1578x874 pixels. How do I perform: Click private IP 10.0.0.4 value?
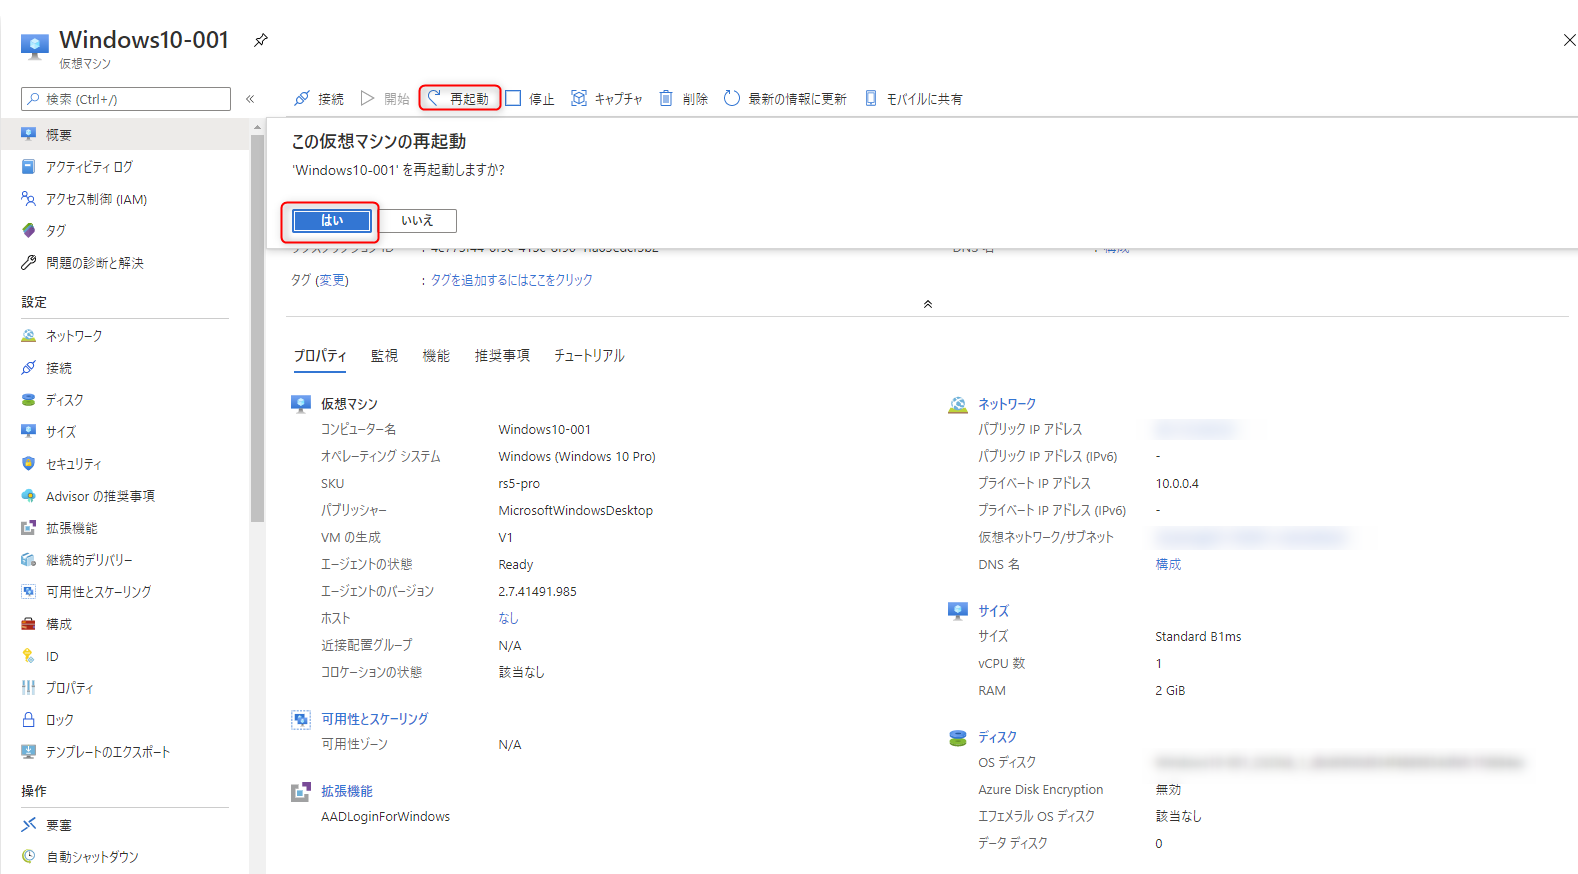(1177, 484)
